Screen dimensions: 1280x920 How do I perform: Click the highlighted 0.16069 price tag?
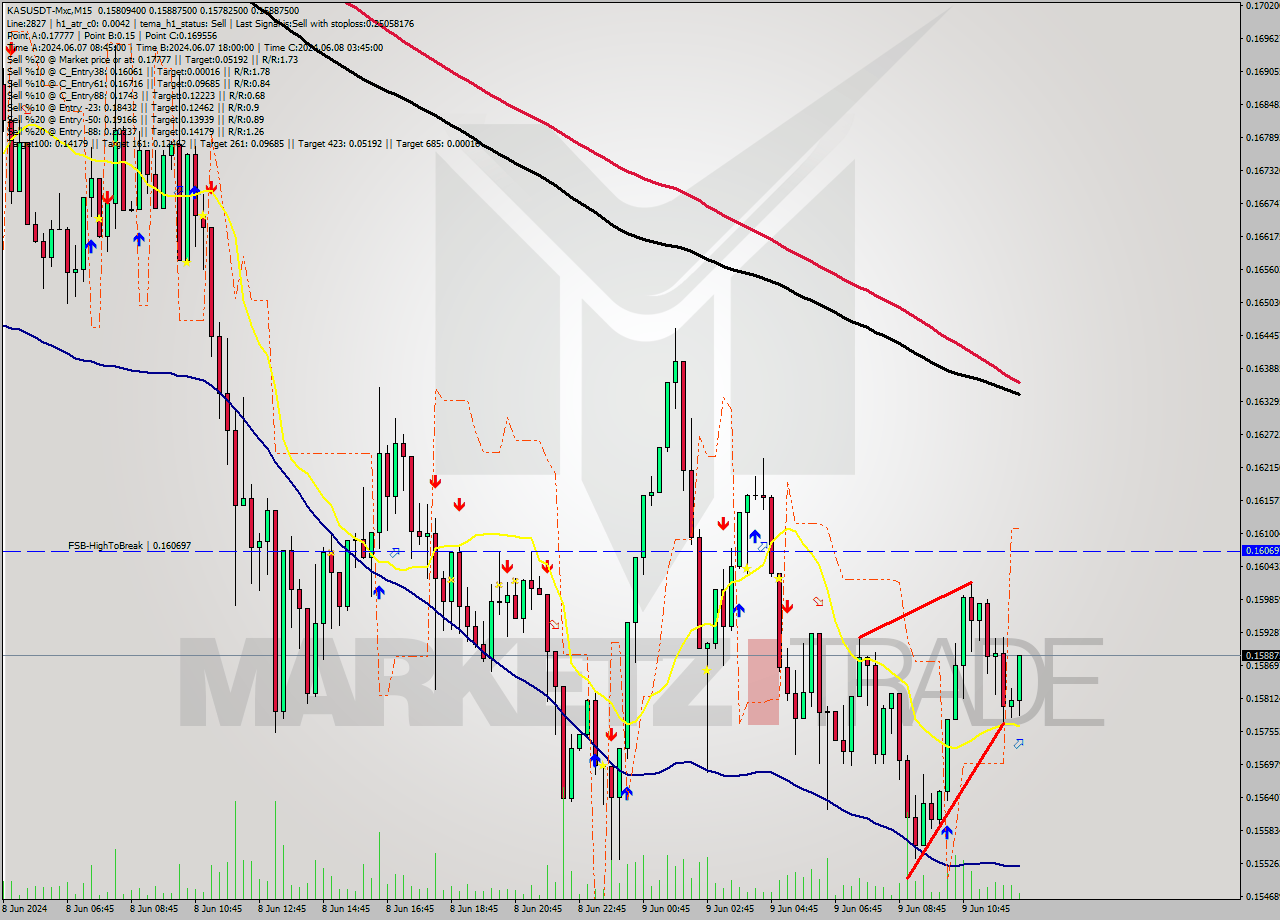1260,551
